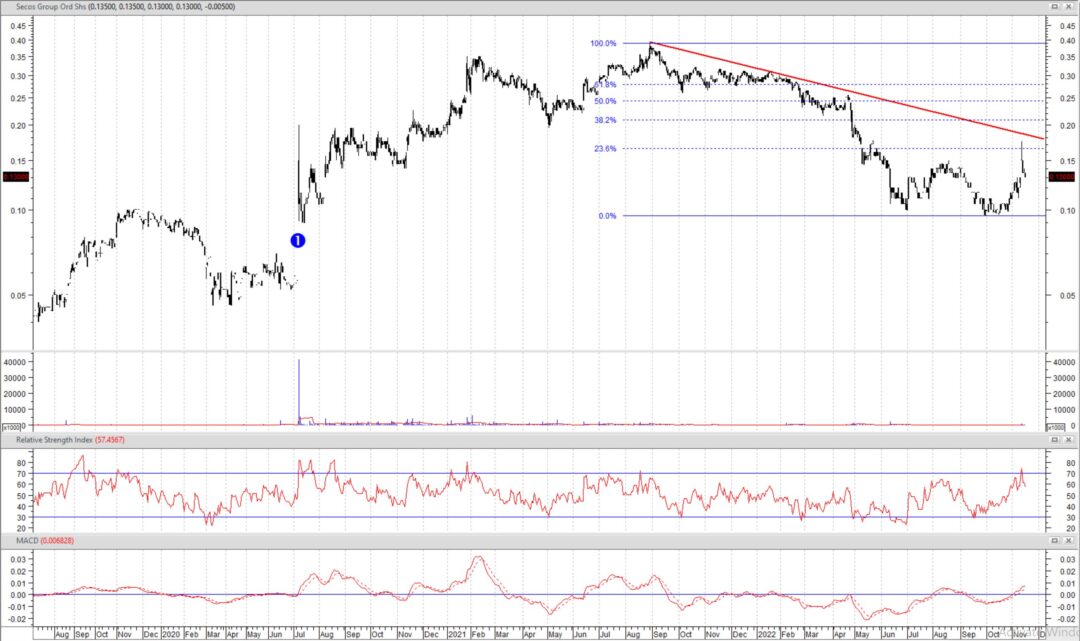Click the red last-price tag on right axis
This screenshot has width=1080, height=641.
pos(1061,177)
